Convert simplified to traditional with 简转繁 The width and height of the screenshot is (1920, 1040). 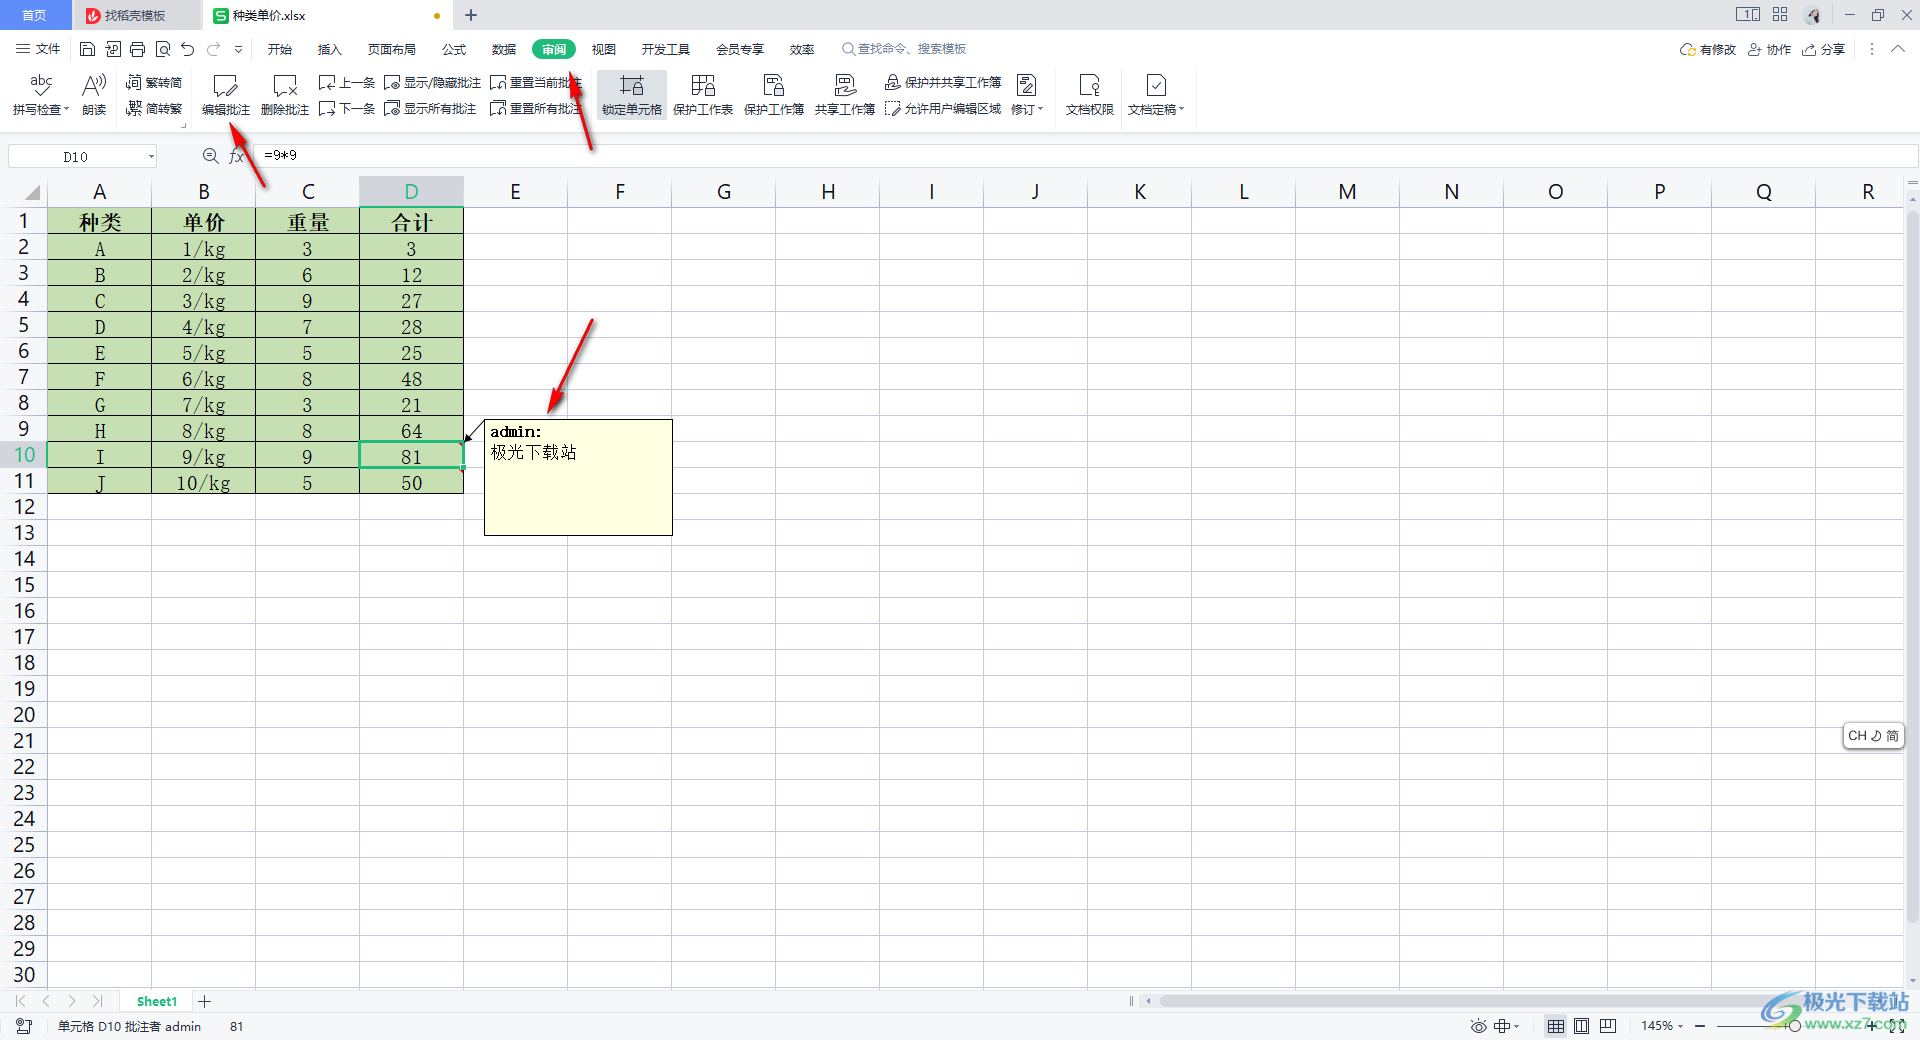(154, 108)
